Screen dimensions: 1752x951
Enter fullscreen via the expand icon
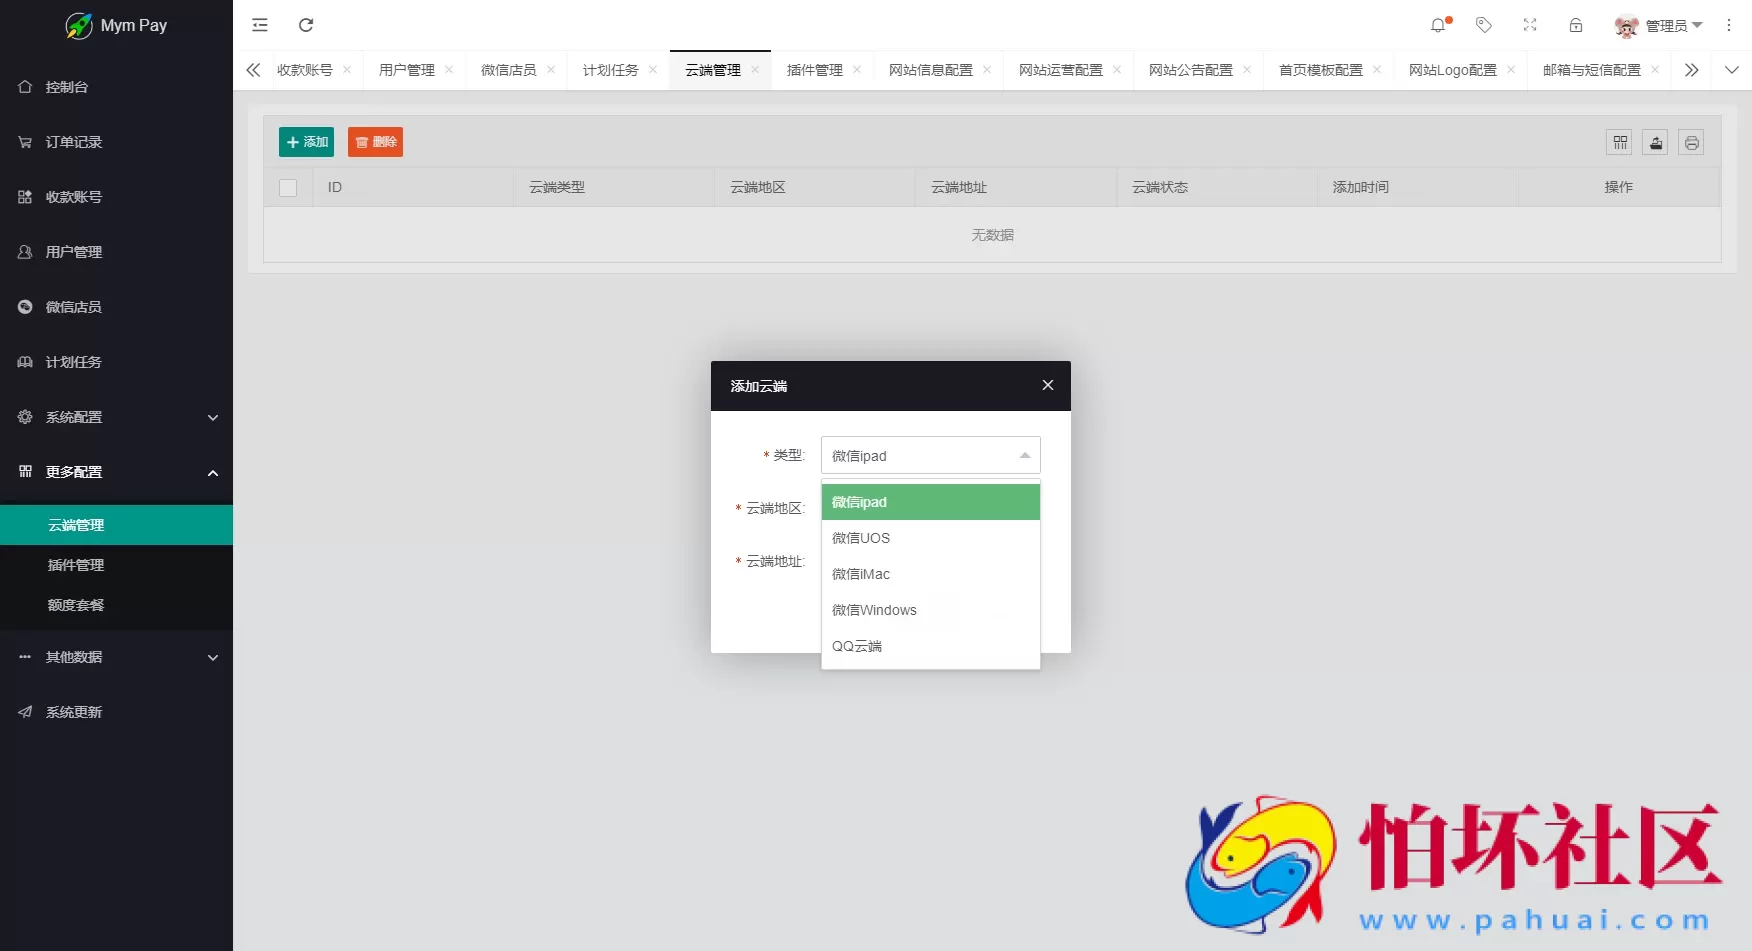point(1530,25)
